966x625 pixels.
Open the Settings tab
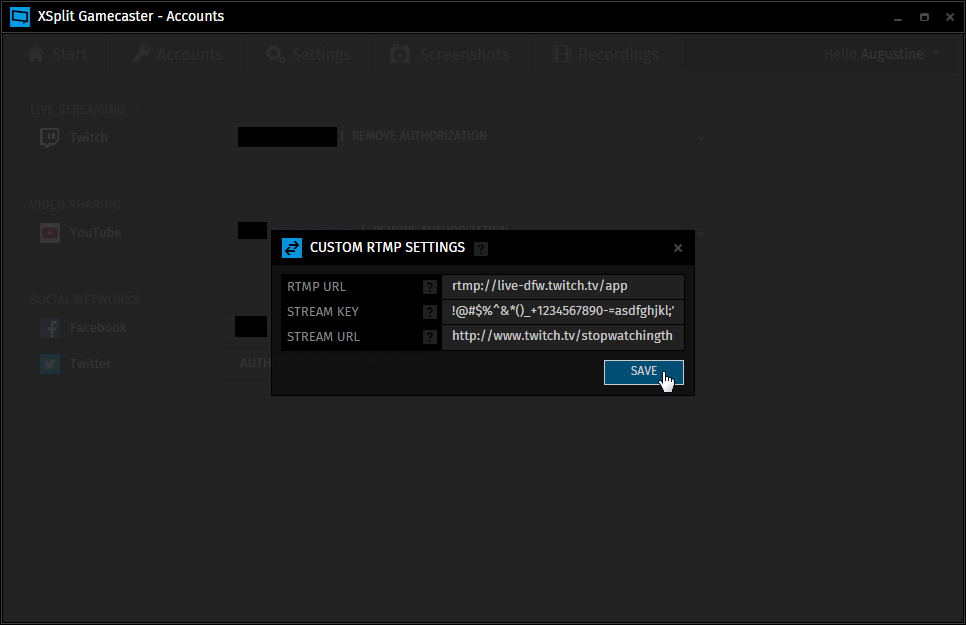click(308, 54)
